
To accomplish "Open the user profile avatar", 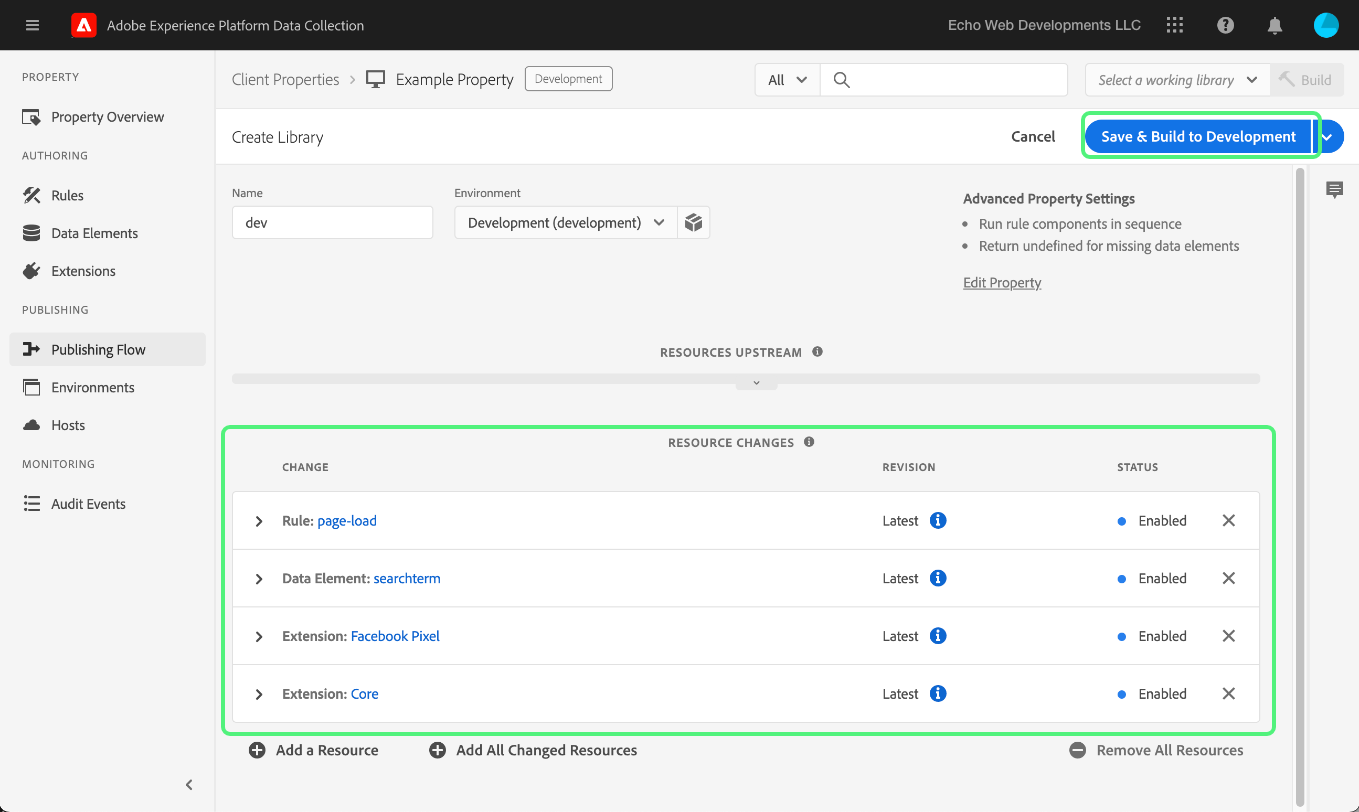I will pos(1326,25).
